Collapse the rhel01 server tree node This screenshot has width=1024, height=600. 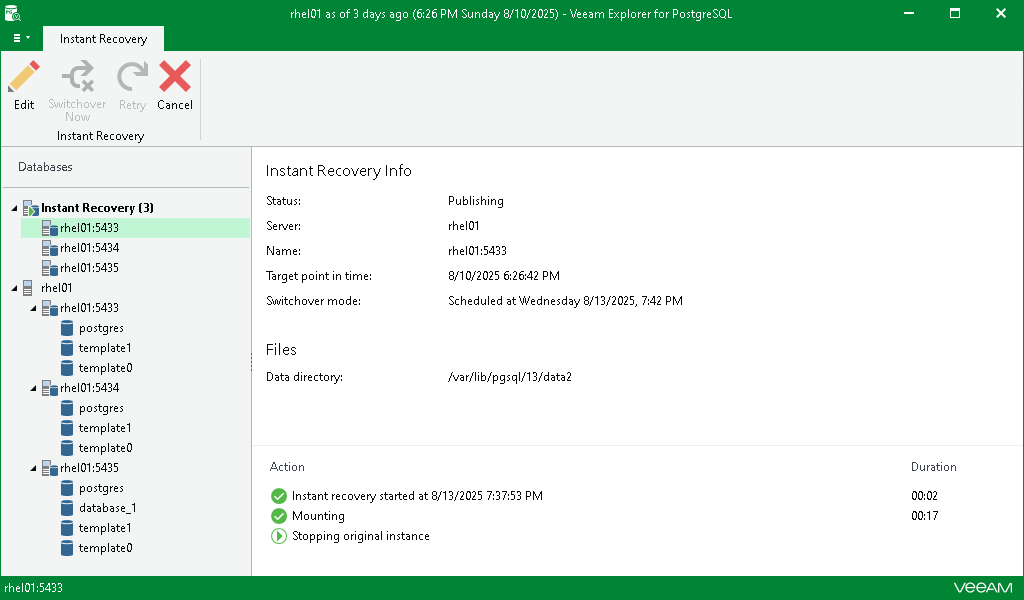14,288
